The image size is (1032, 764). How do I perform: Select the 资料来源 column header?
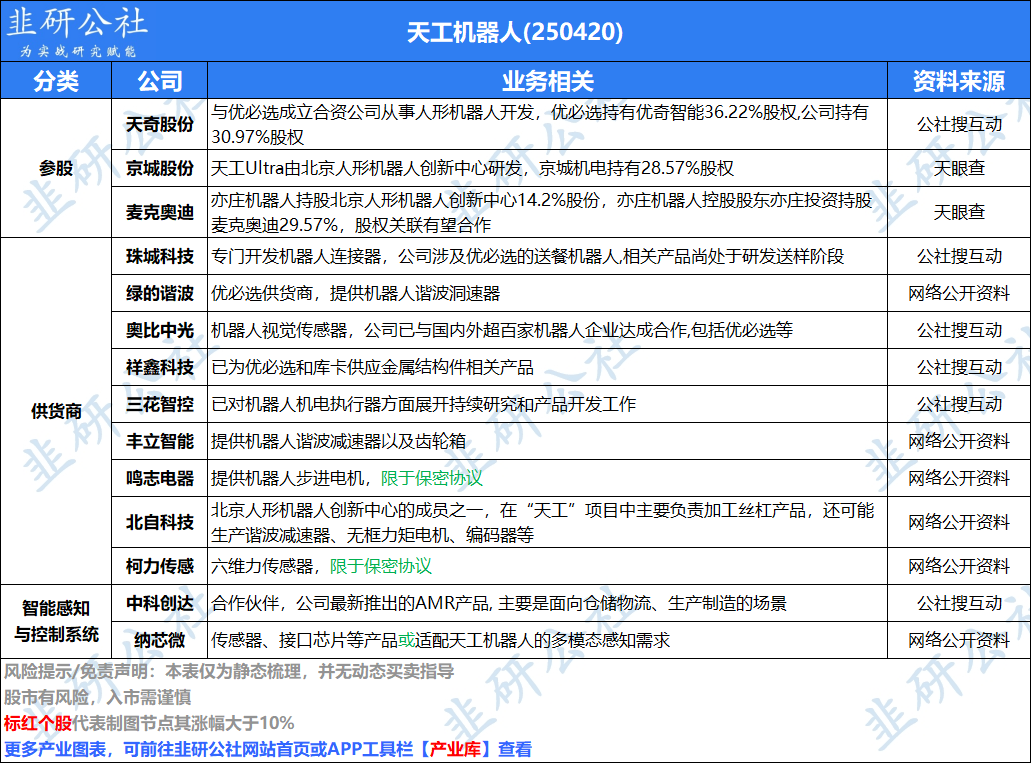[959, 81]
